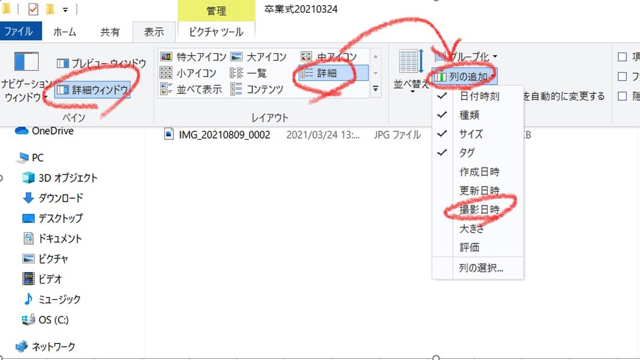Open Add columns (列の追加) dropdown
The width and height of the screenshot is (640, 360).
point(464,76)
